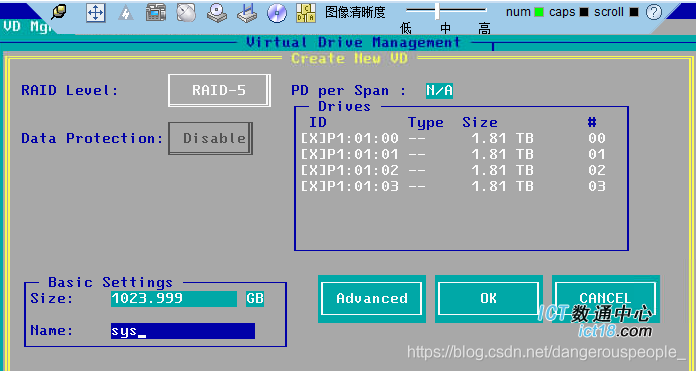Click the '中' medium clarity label
Screen dimensions: 696x371
pos(446,29)
